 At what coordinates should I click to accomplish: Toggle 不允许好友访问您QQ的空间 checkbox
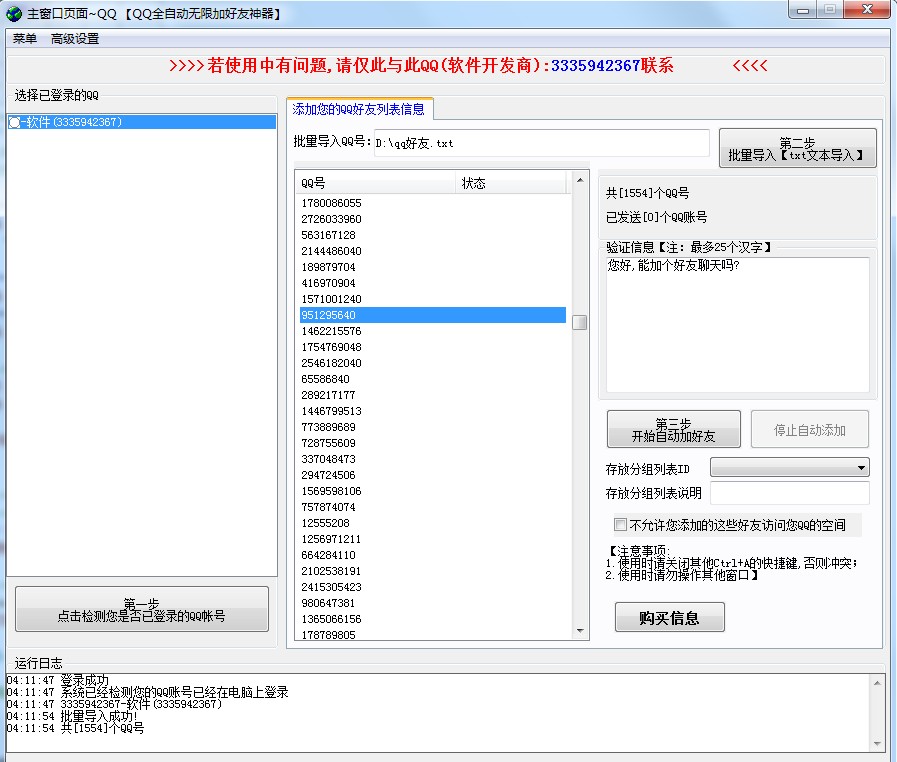tap(620, 524)
